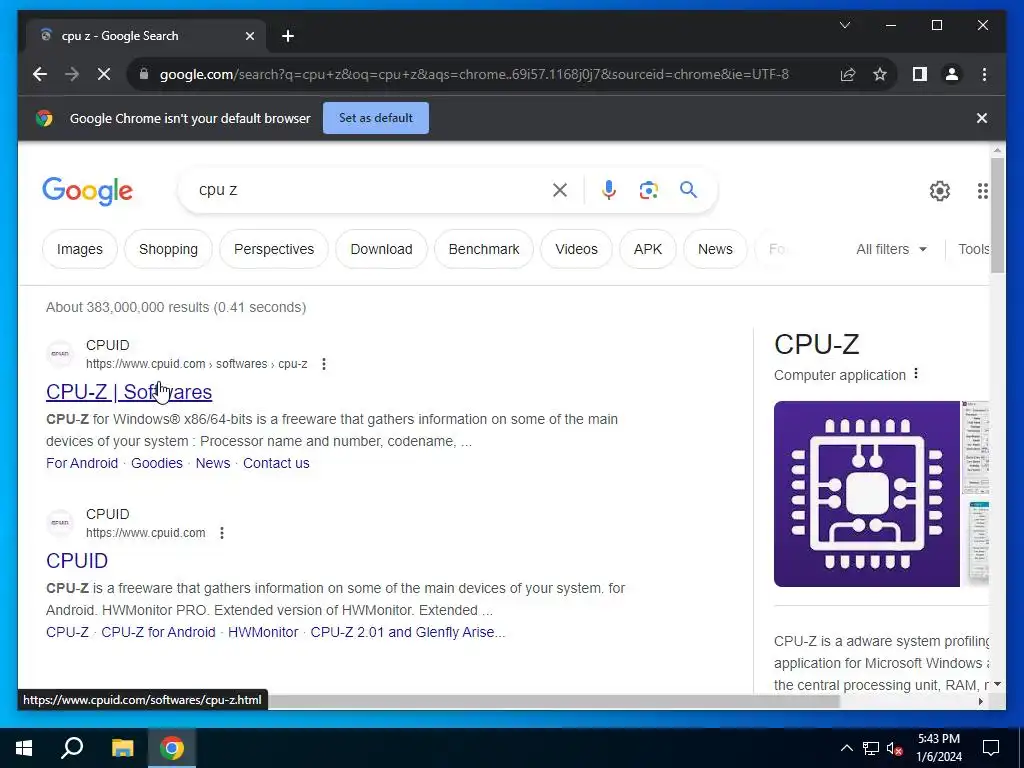Go back with the browser back arrow
Image resolution: width=1024 pixels, height=768 pixels.
pyautogui.click(x=40, y=74)
